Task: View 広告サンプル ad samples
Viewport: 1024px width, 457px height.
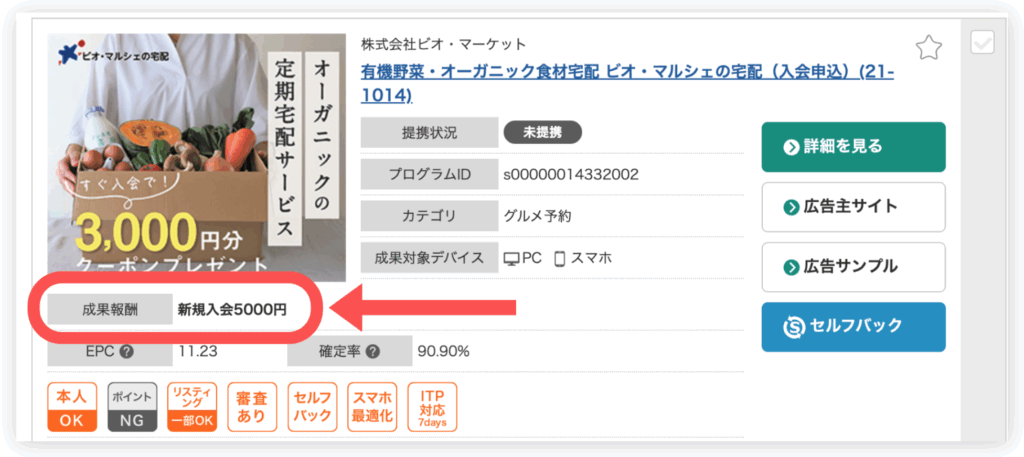Action: coord(853,267)
